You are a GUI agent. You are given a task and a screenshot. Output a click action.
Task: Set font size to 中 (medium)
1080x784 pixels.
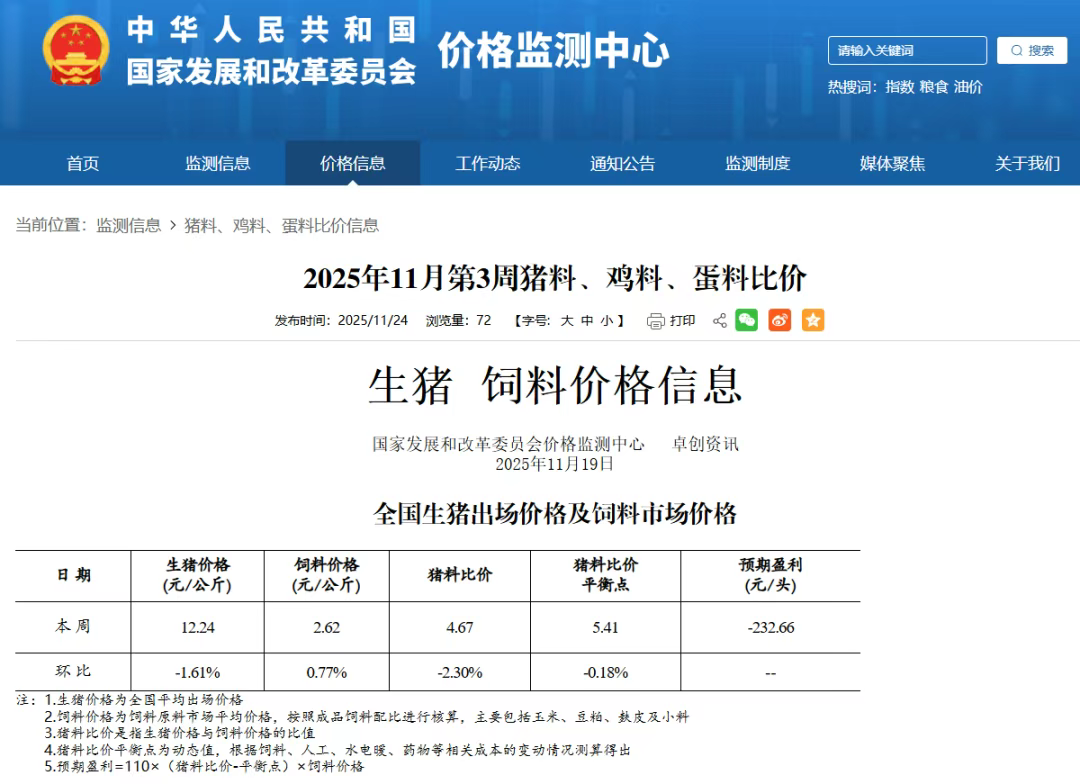[x=587, y=321]
